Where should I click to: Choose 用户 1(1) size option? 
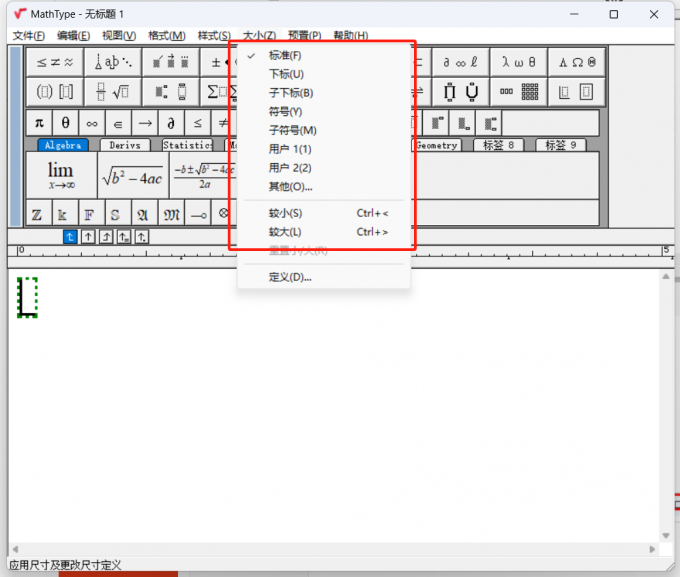(324, 149)
